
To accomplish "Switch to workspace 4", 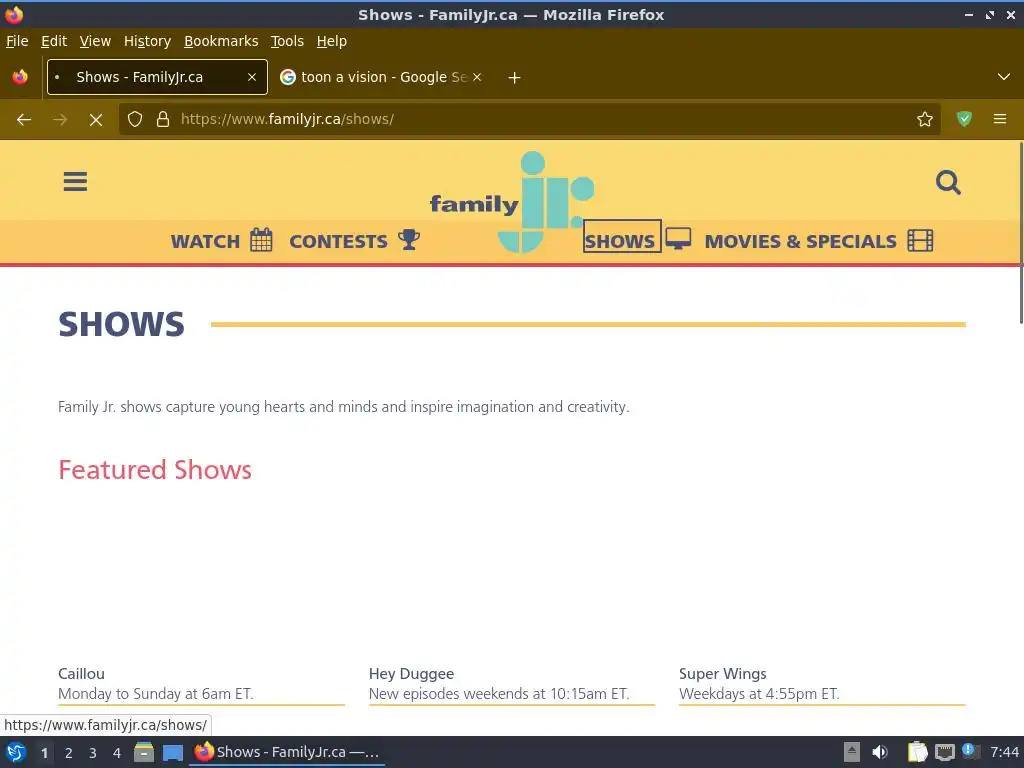I will 117,753.
